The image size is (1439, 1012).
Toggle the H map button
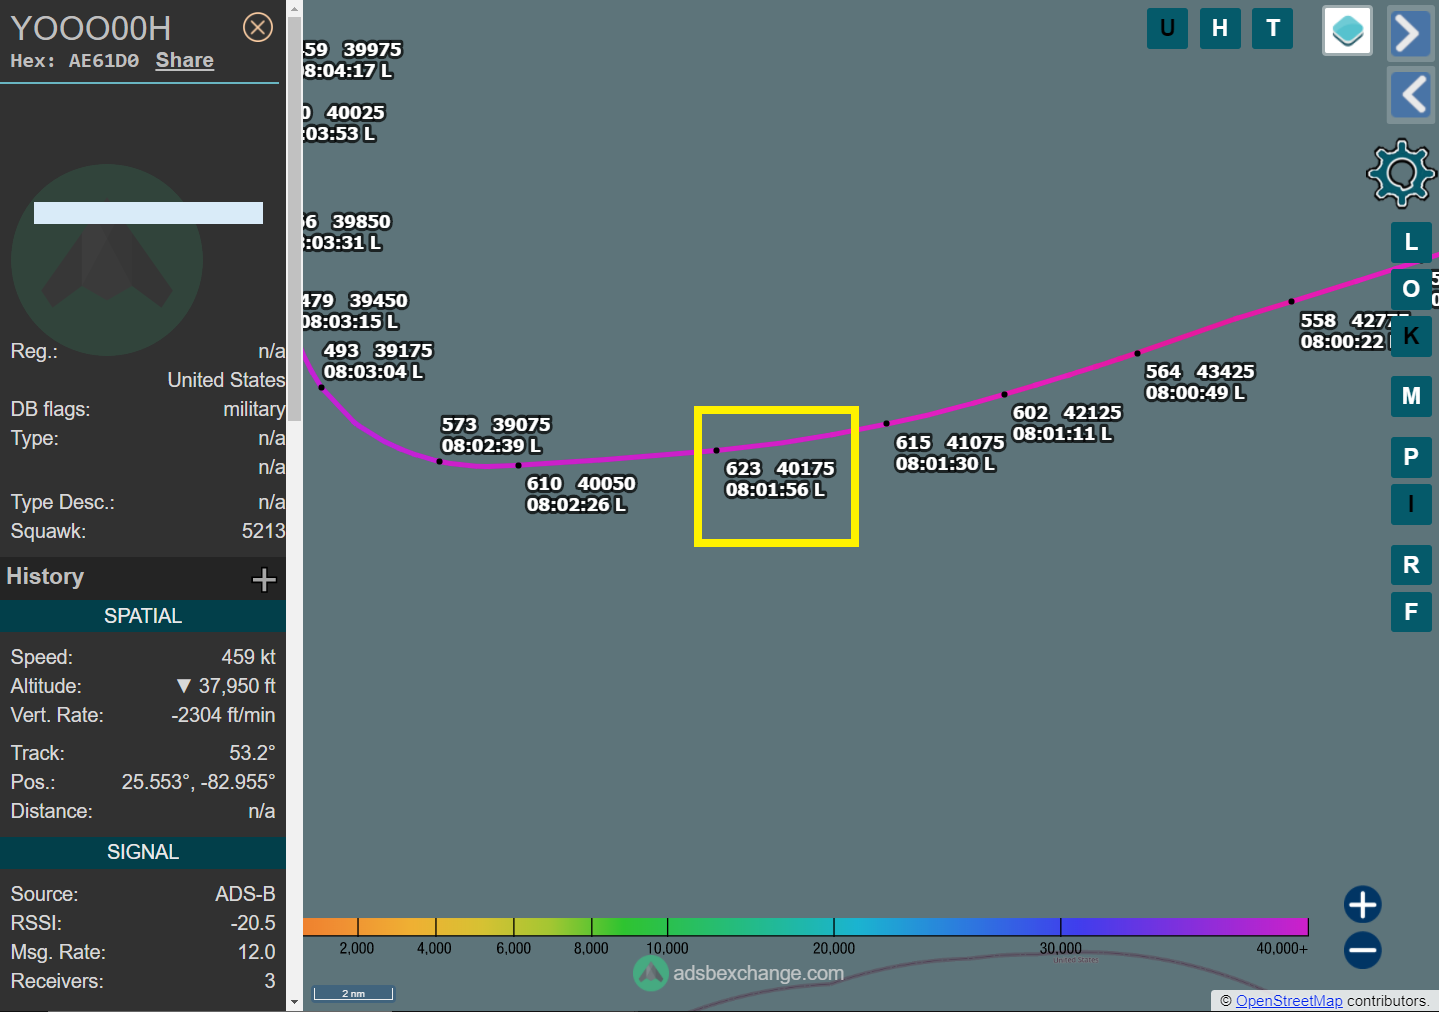[1220, 28]
